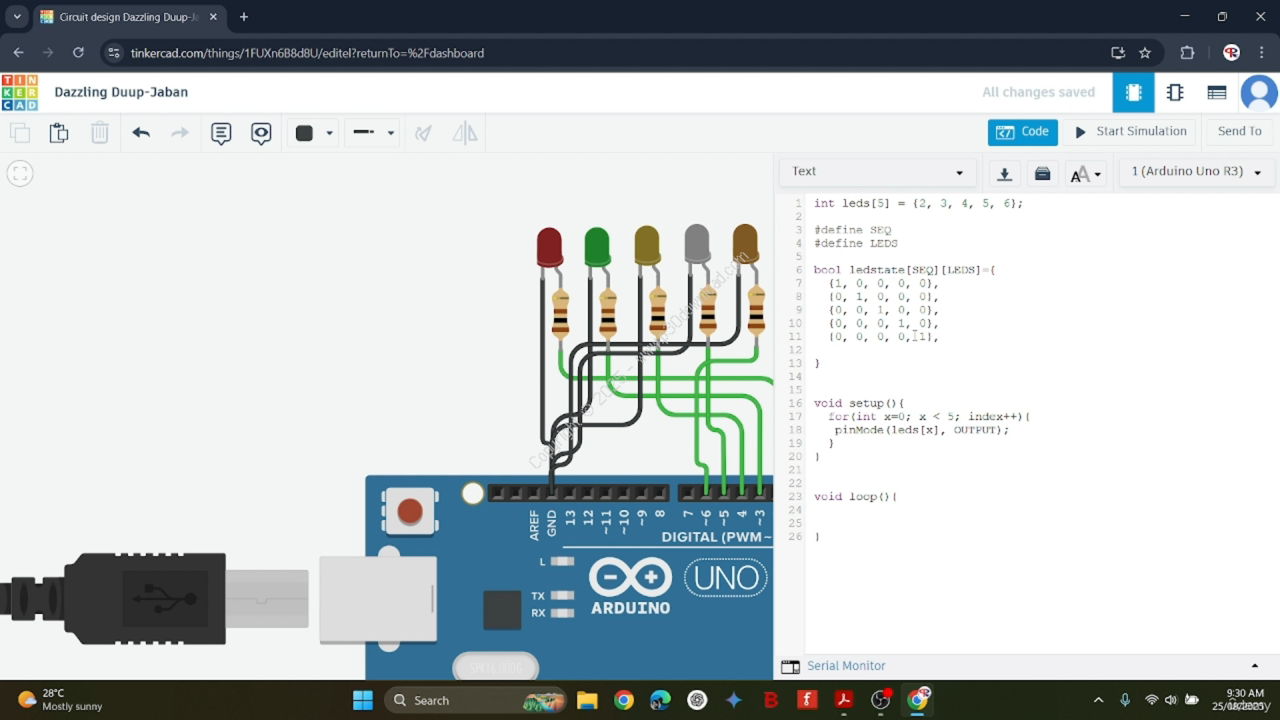Click the Send To button
This screenshot has width=1280, height=720.
pos(1239,132)
